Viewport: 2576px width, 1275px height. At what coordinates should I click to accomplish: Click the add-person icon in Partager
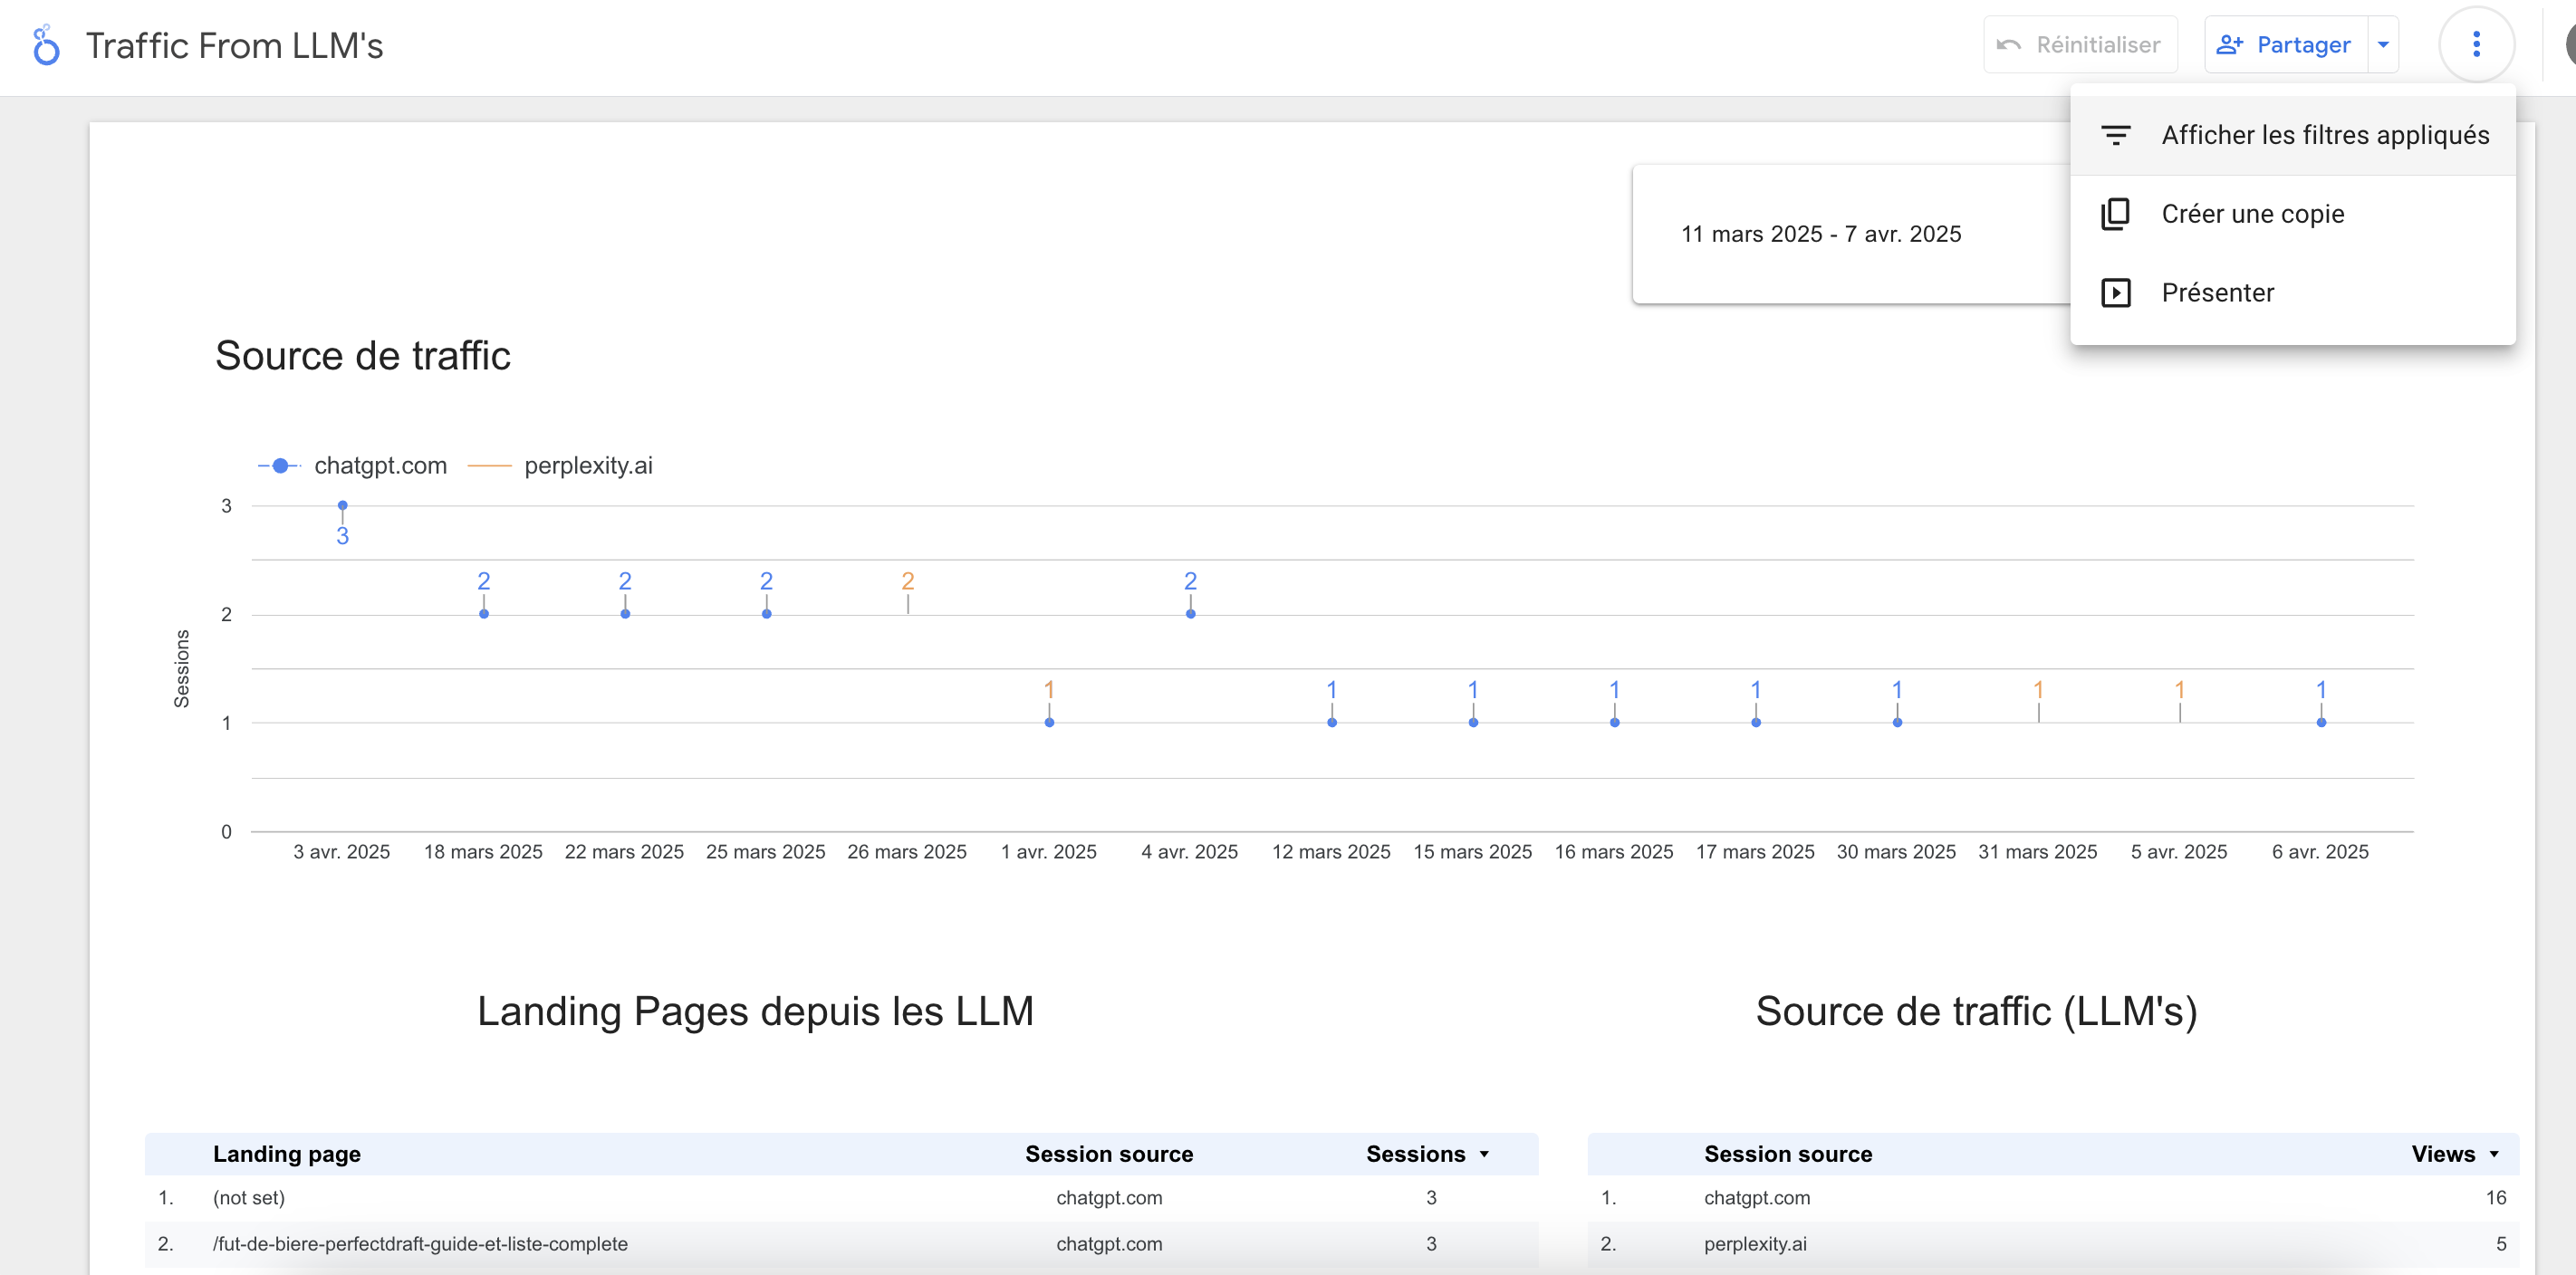coord(2230,45)
